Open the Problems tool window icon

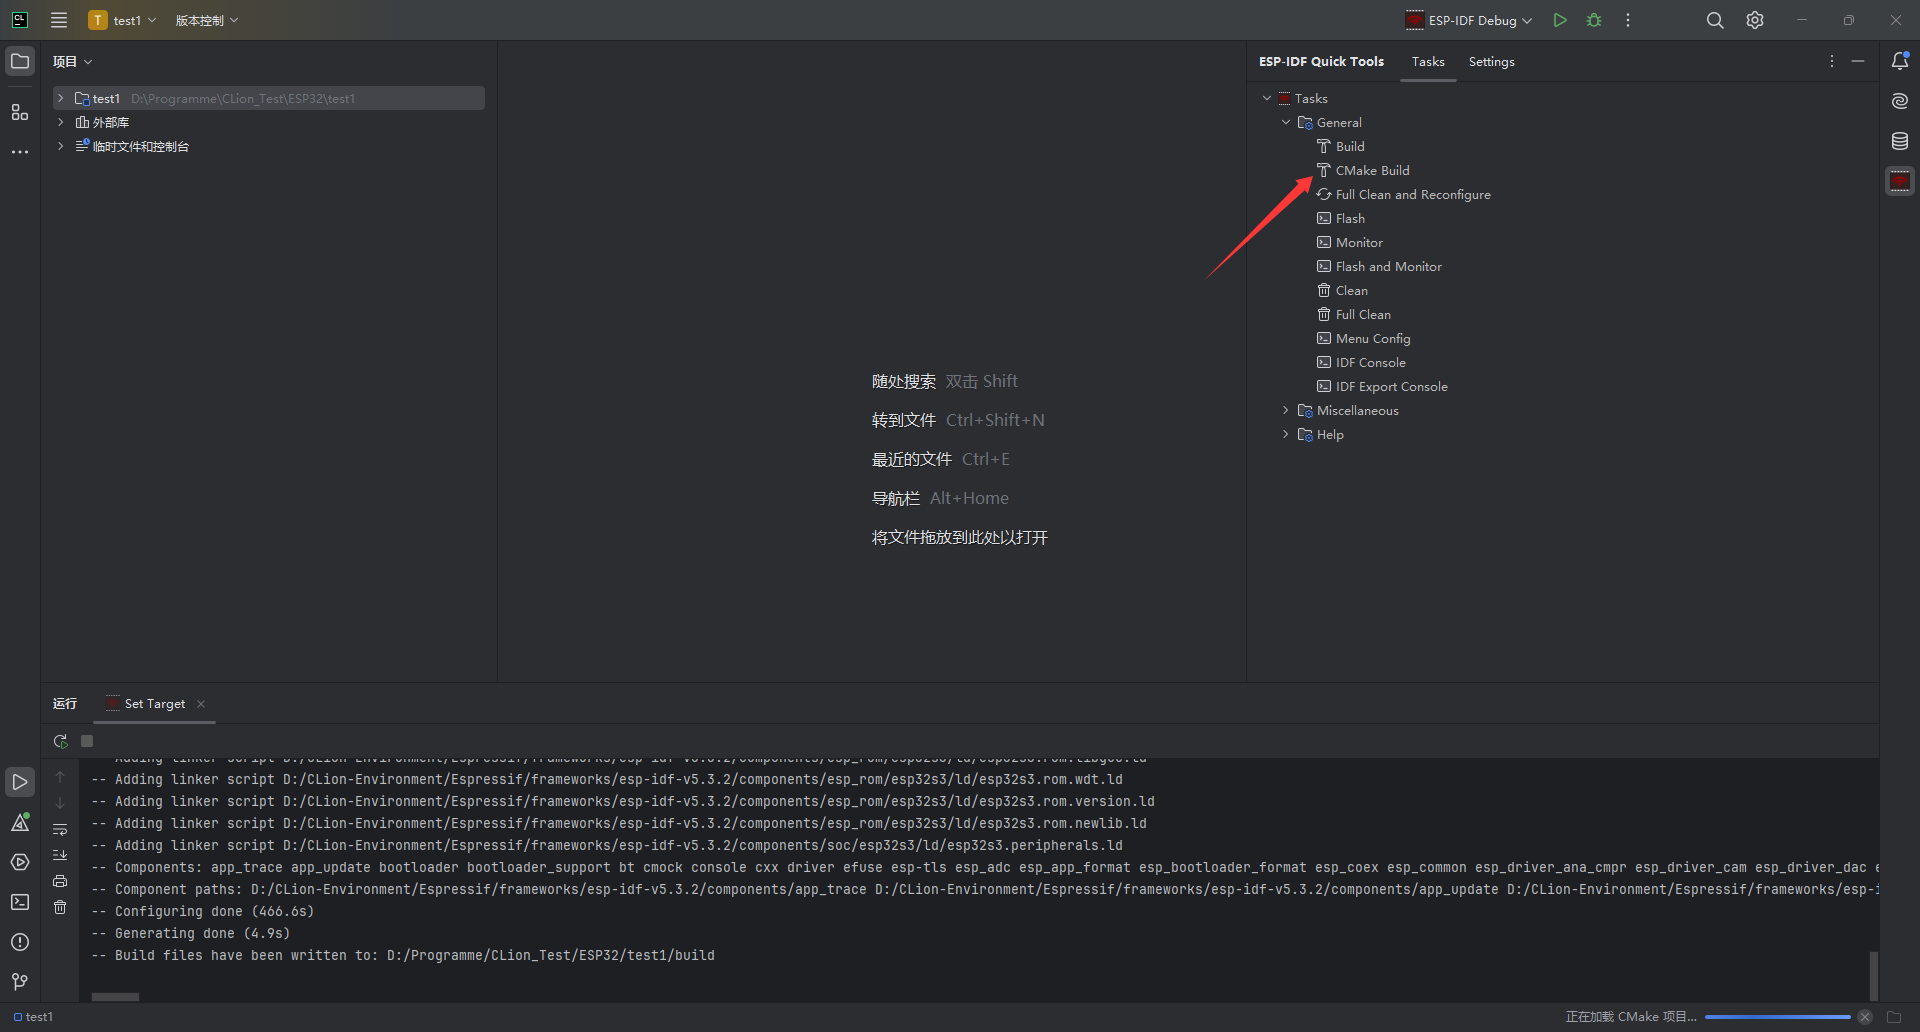coord(20,942)
